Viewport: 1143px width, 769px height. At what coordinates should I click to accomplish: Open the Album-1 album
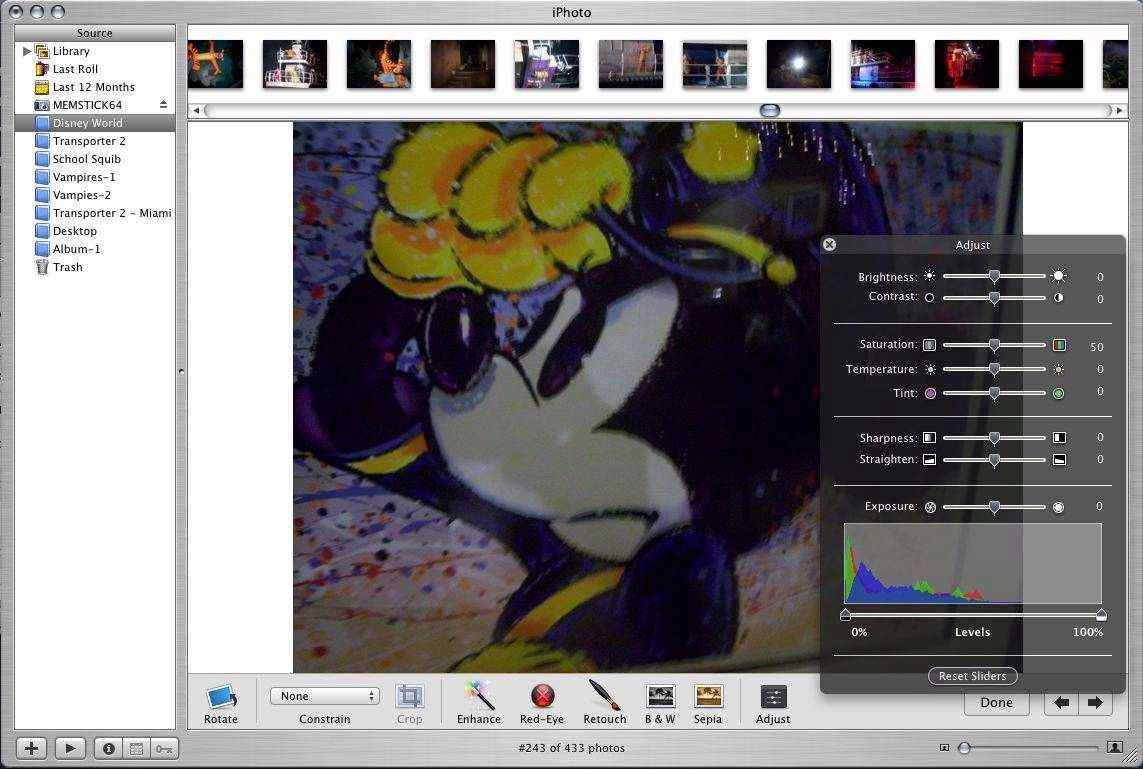click(x=95, y=249)
